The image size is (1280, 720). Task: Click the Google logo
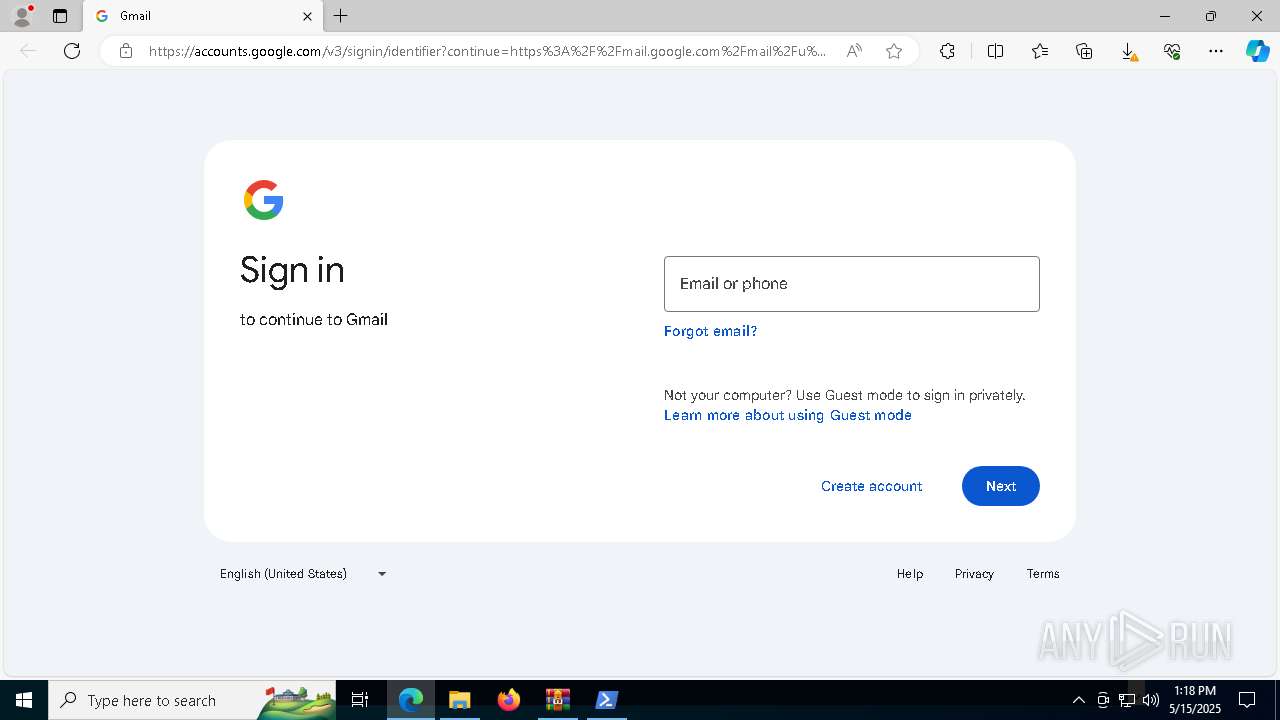tap(264, 200)
